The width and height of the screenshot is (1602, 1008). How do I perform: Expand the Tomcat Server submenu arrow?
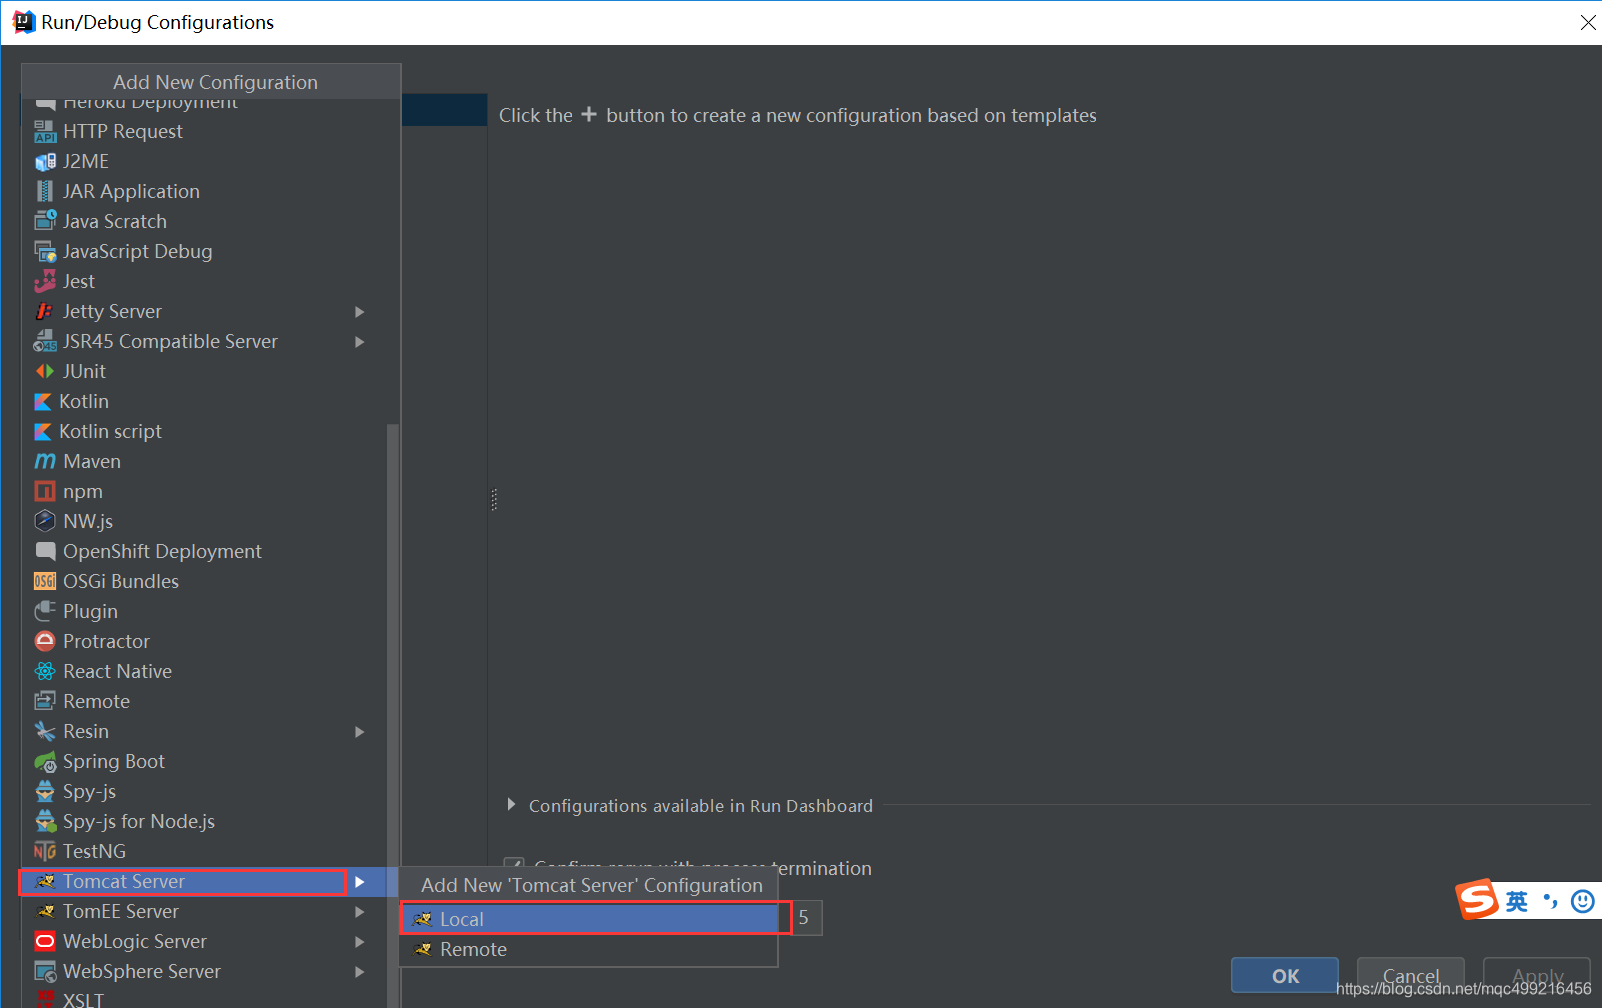click(x=360, y=881)
